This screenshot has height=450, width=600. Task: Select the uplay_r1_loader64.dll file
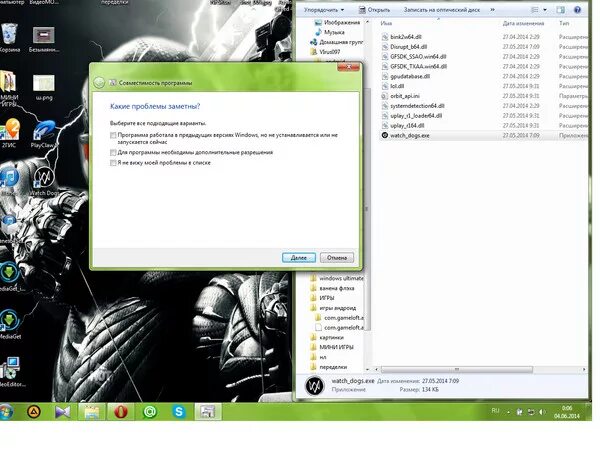click(416, 116)
